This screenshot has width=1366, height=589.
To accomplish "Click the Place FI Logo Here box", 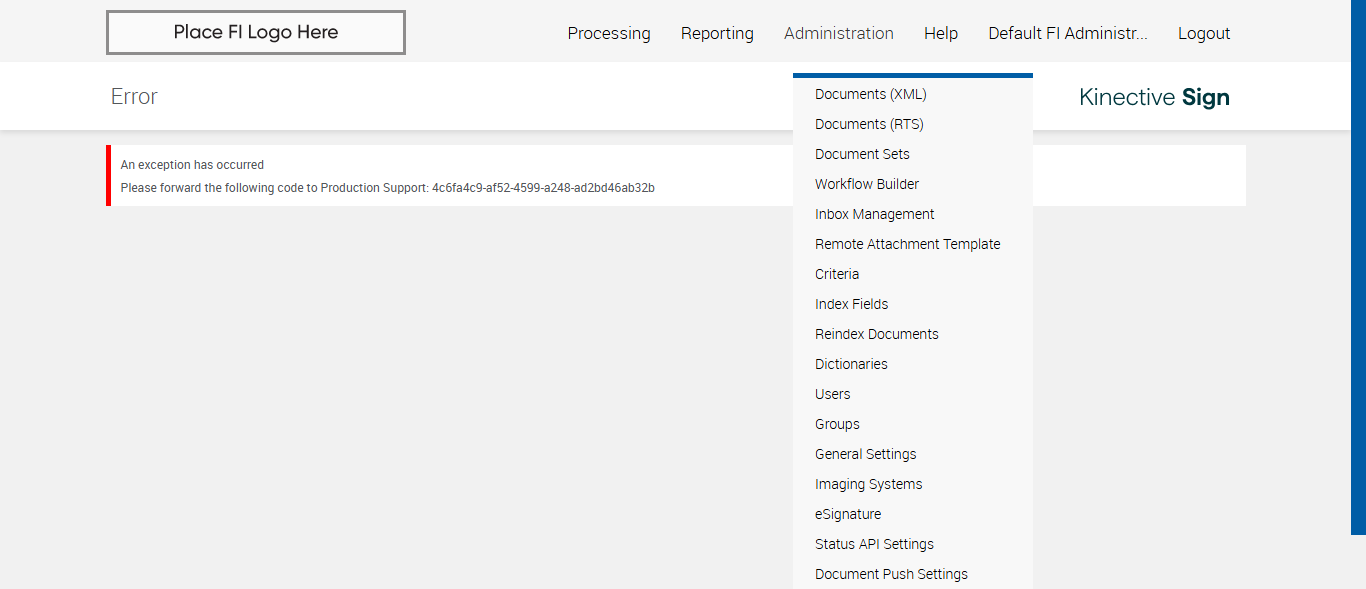I will pos(255,32).
